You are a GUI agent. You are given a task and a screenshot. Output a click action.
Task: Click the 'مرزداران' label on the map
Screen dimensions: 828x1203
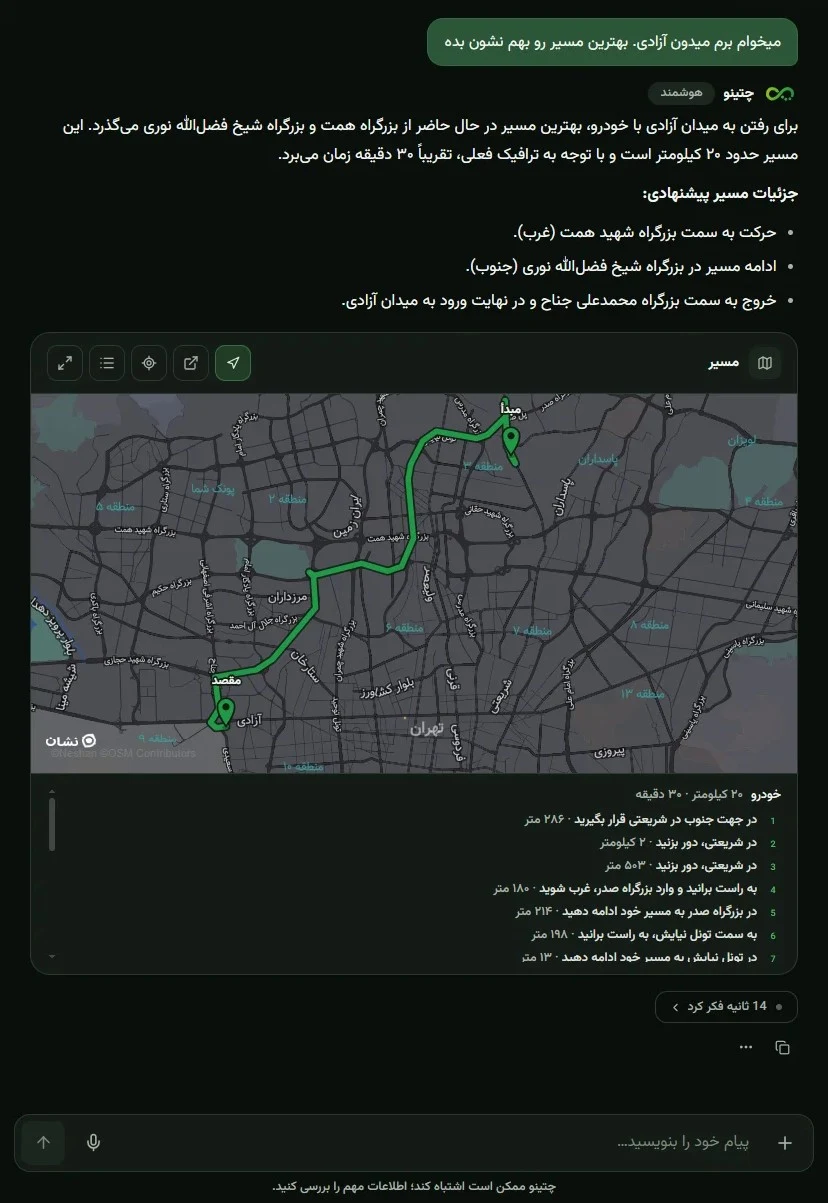click(286, 596)
